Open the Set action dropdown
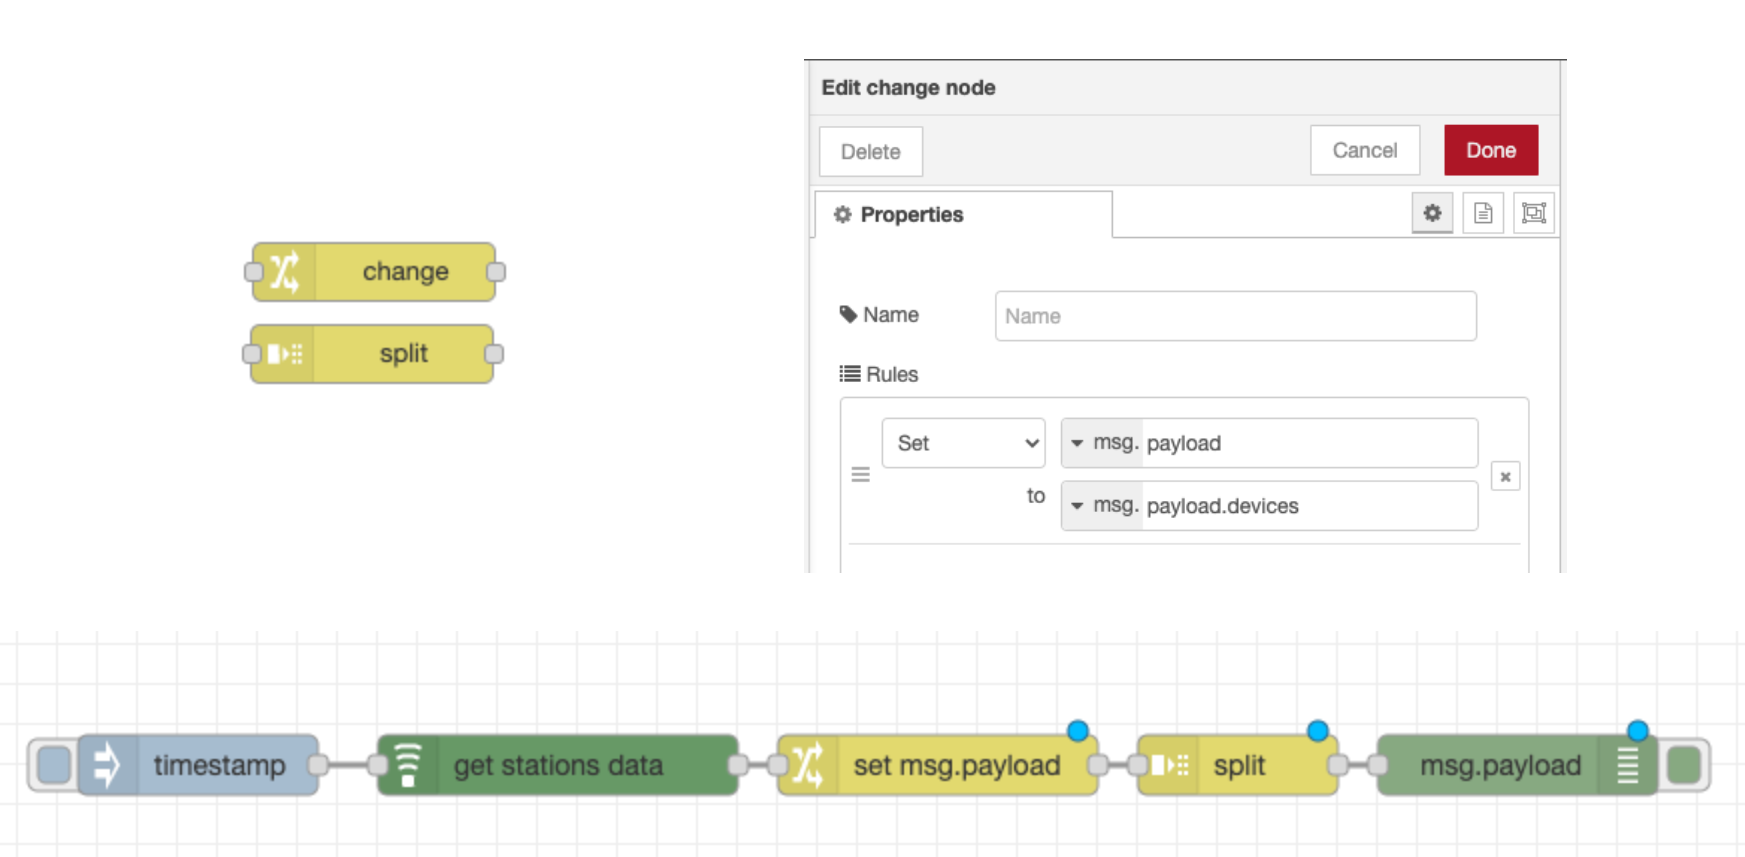The height and width of the screenshot is (857, 1745). tap(963, 443)
